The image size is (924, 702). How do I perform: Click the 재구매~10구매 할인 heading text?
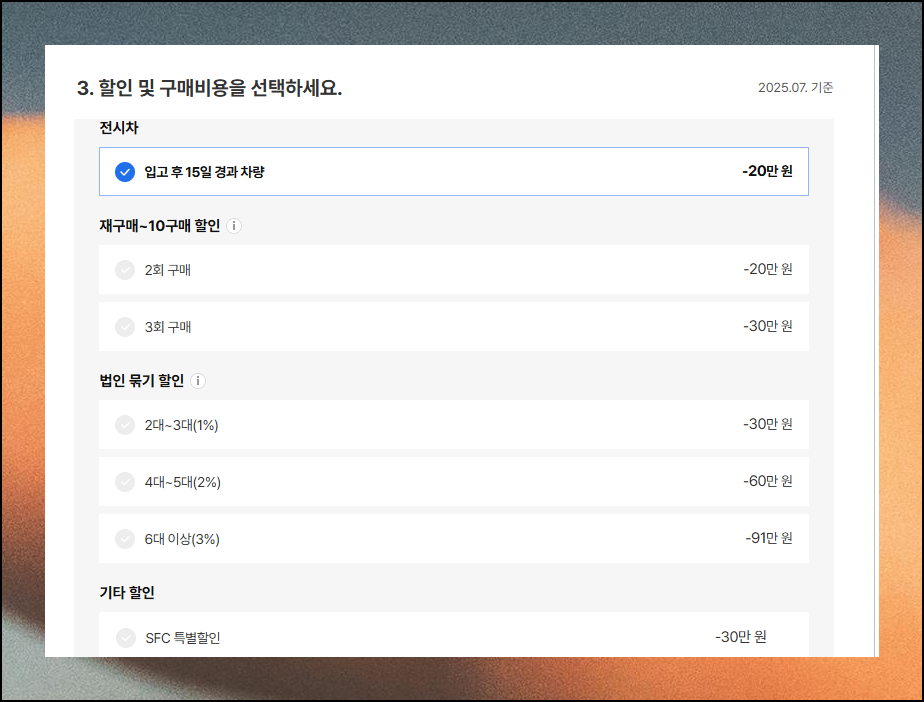click(x=160, y=226)
